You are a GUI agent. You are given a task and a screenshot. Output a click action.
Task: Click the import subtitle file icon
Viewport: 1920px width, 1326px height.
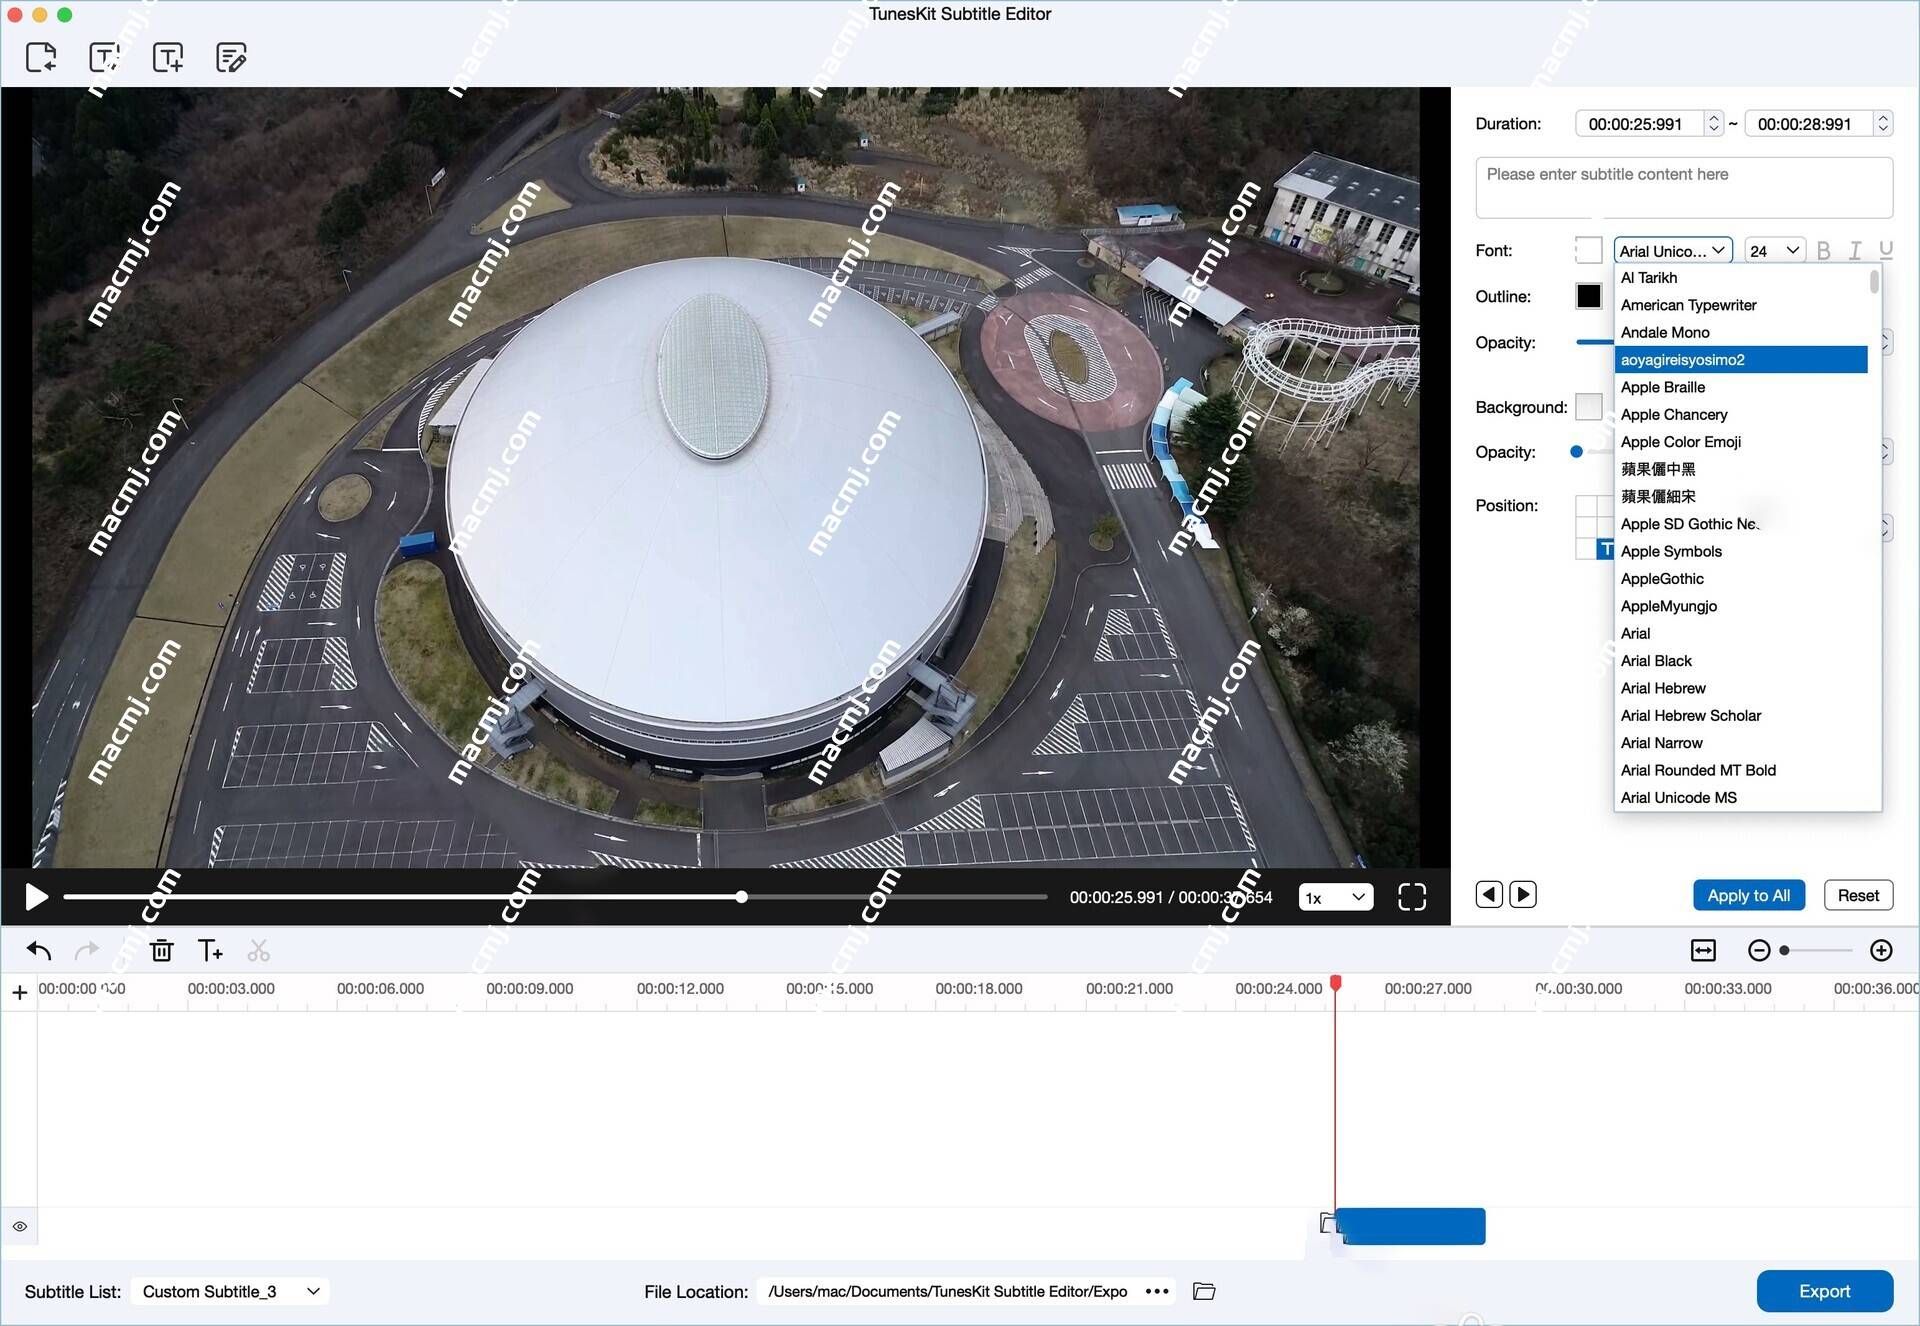[x=39, y=57]
